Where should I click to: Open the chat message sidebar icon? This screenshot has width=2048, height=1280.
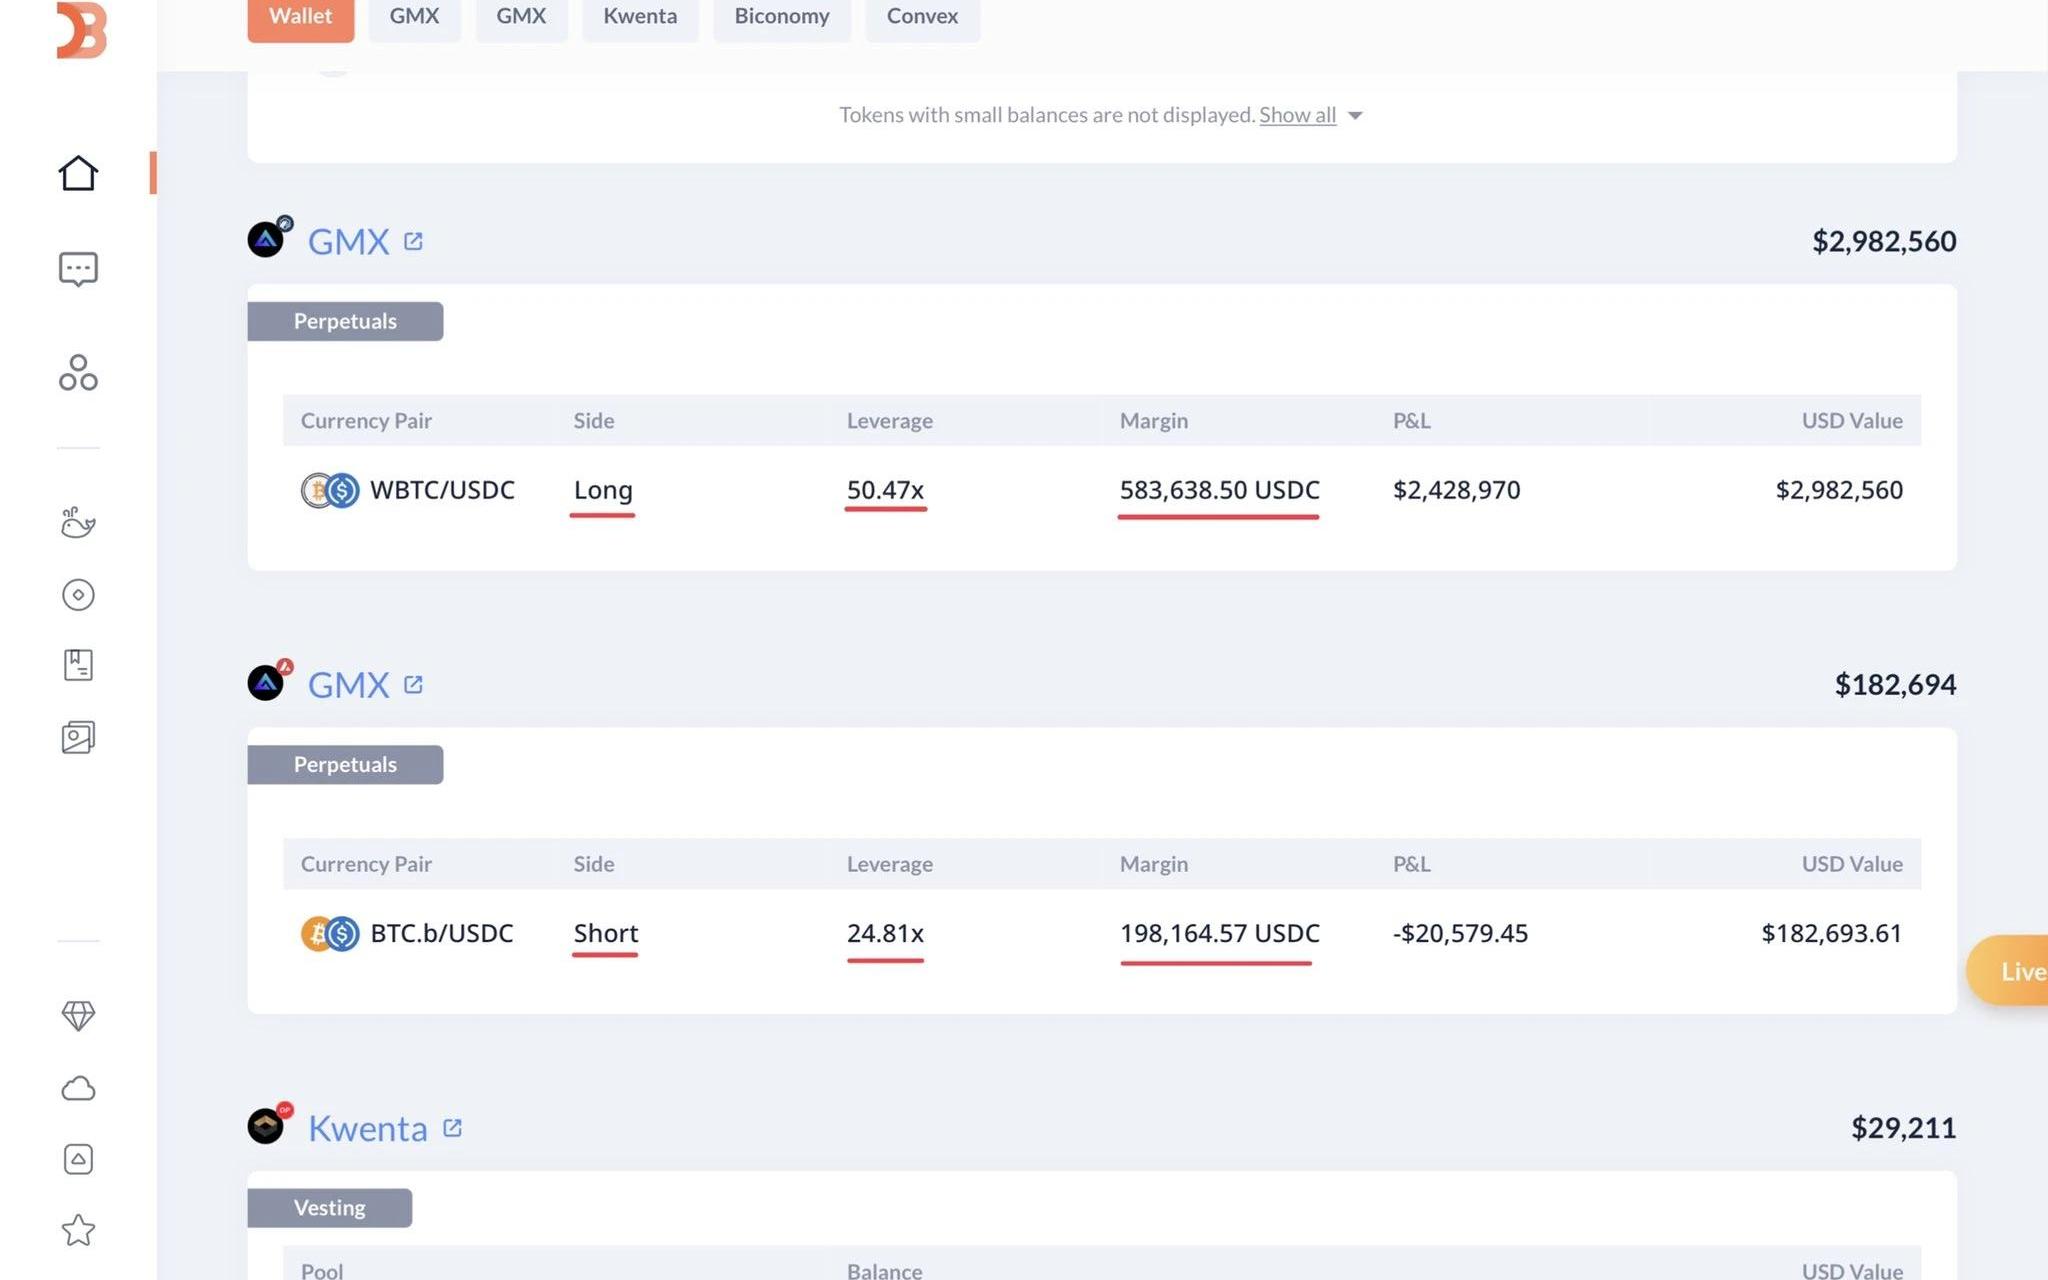pos(78,269)
